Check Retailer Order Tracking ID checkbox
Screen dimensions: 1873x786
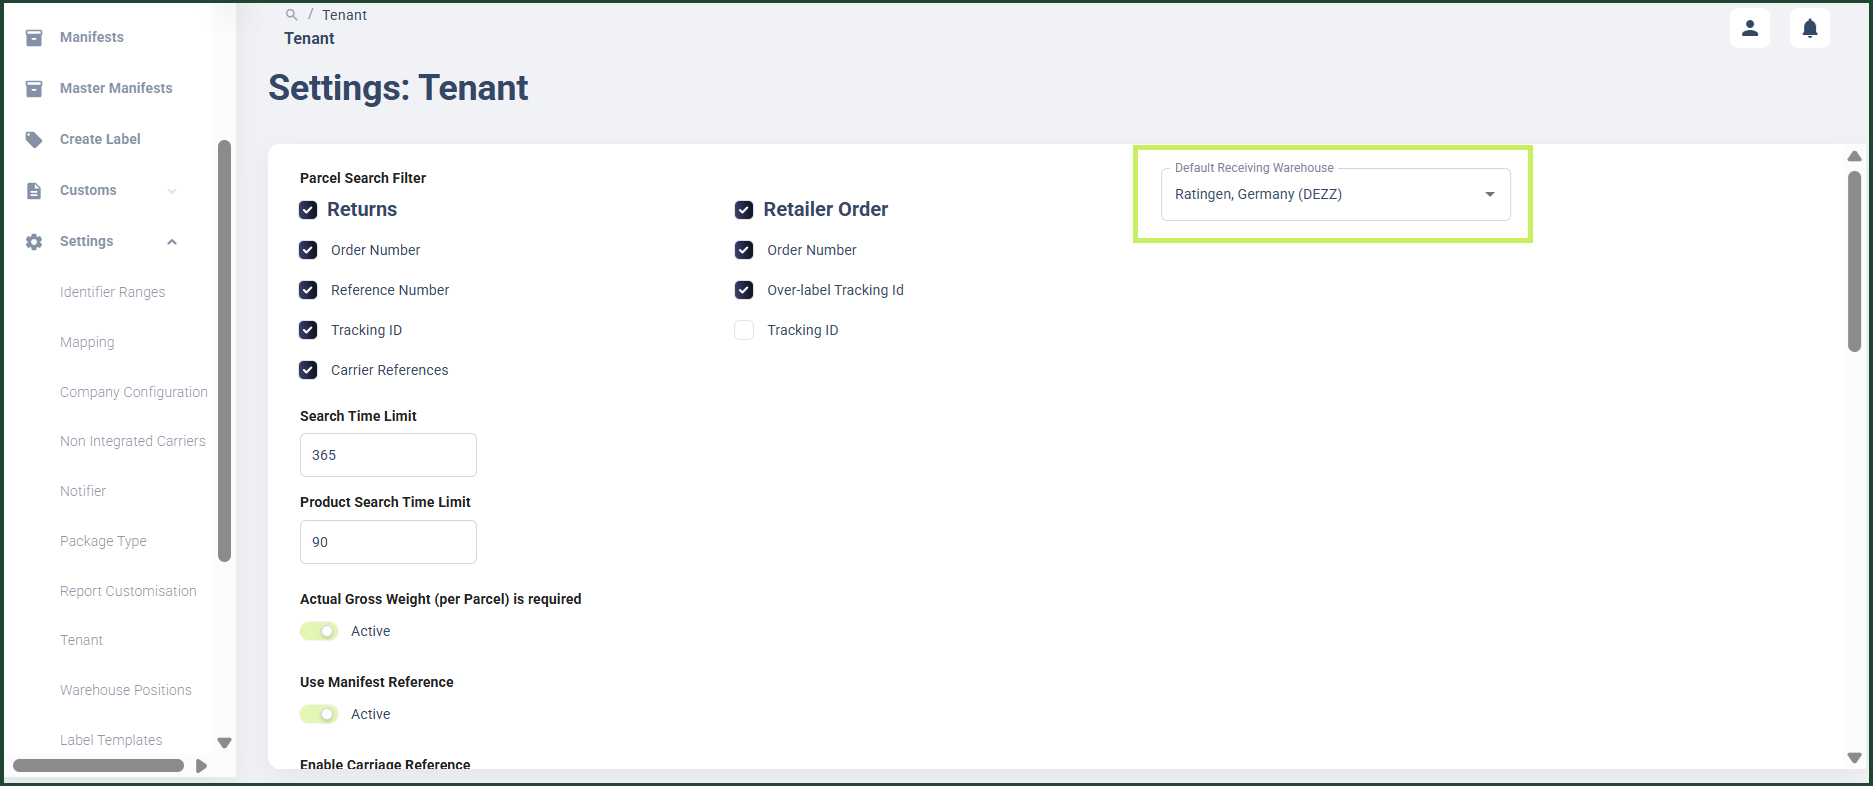[744, 330]
